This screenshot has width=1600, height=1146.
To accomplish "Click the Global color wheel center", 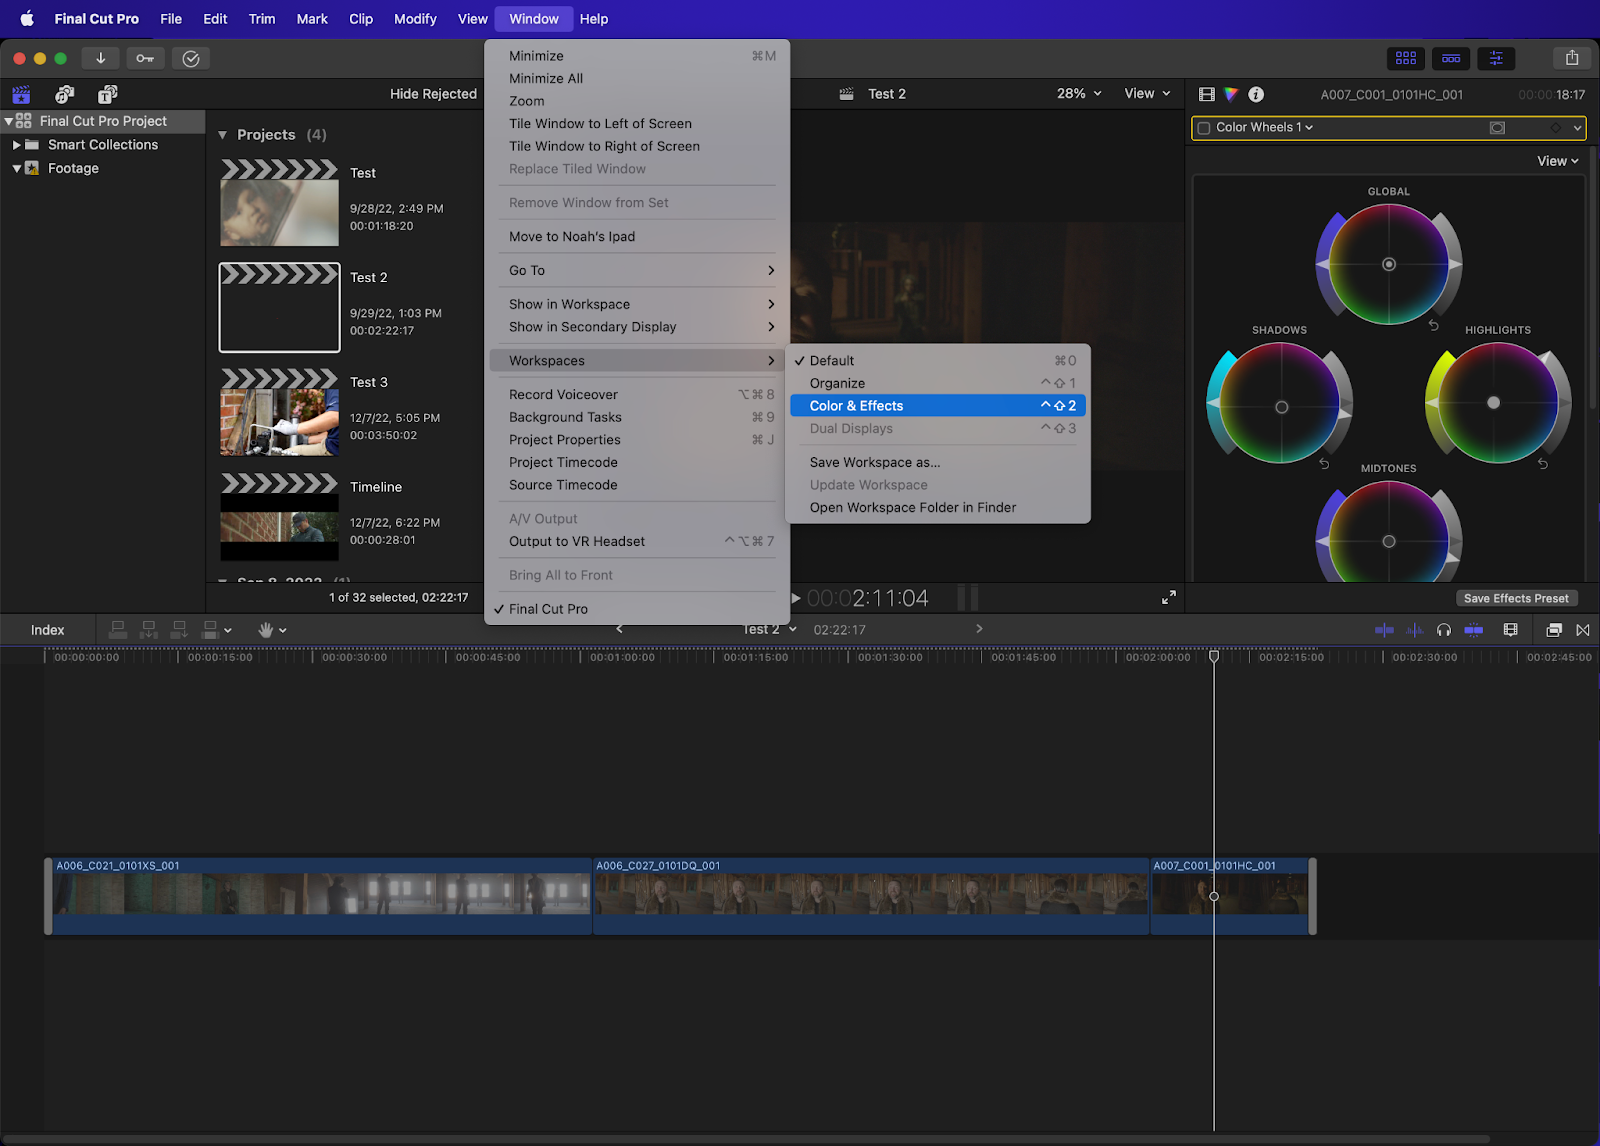I will 1389,264.
